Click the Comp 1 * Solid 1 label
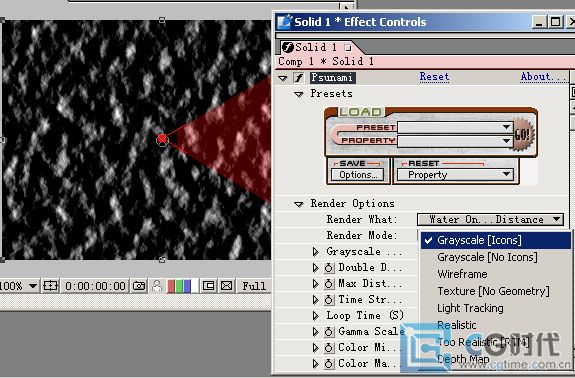Screen dimensions: 575x378 326,61
